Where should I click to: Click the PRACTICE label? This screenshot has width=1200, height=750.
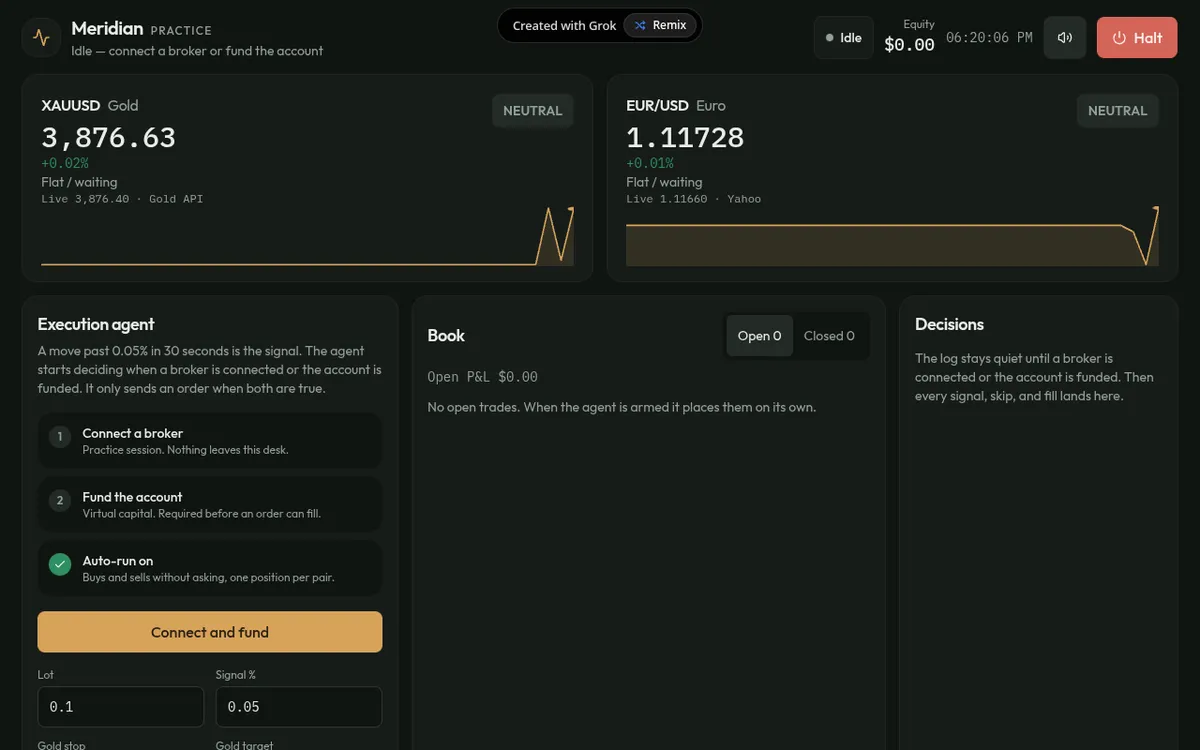pyautogui.click(x=181, y=31)
